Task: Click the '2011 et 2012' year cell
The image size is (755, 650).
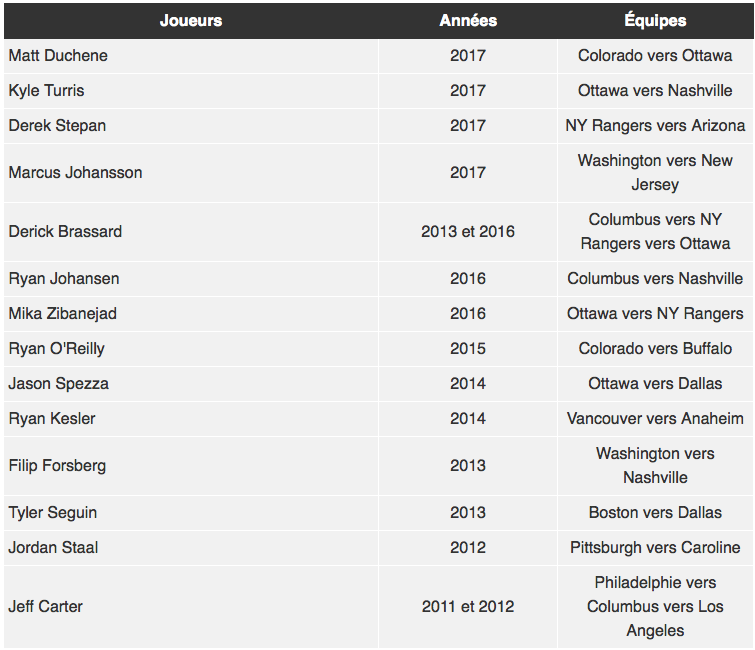Action: coord(468,607)
